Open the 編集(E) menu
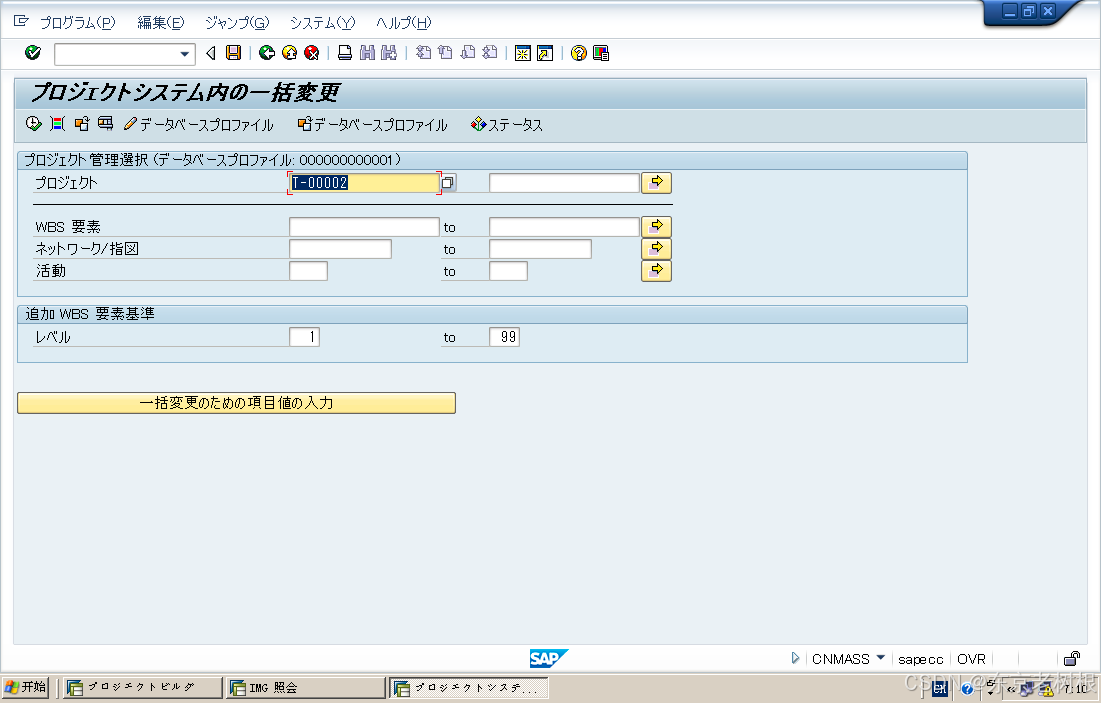Screen dimensions: 1101x703 coord(160,22)
